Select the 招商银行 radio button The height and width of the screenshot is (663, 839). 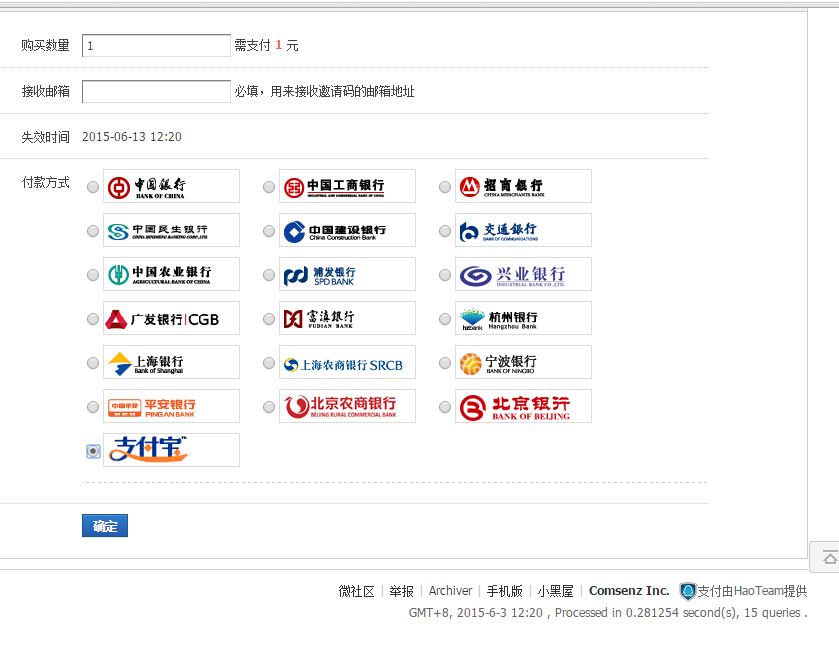445,187
